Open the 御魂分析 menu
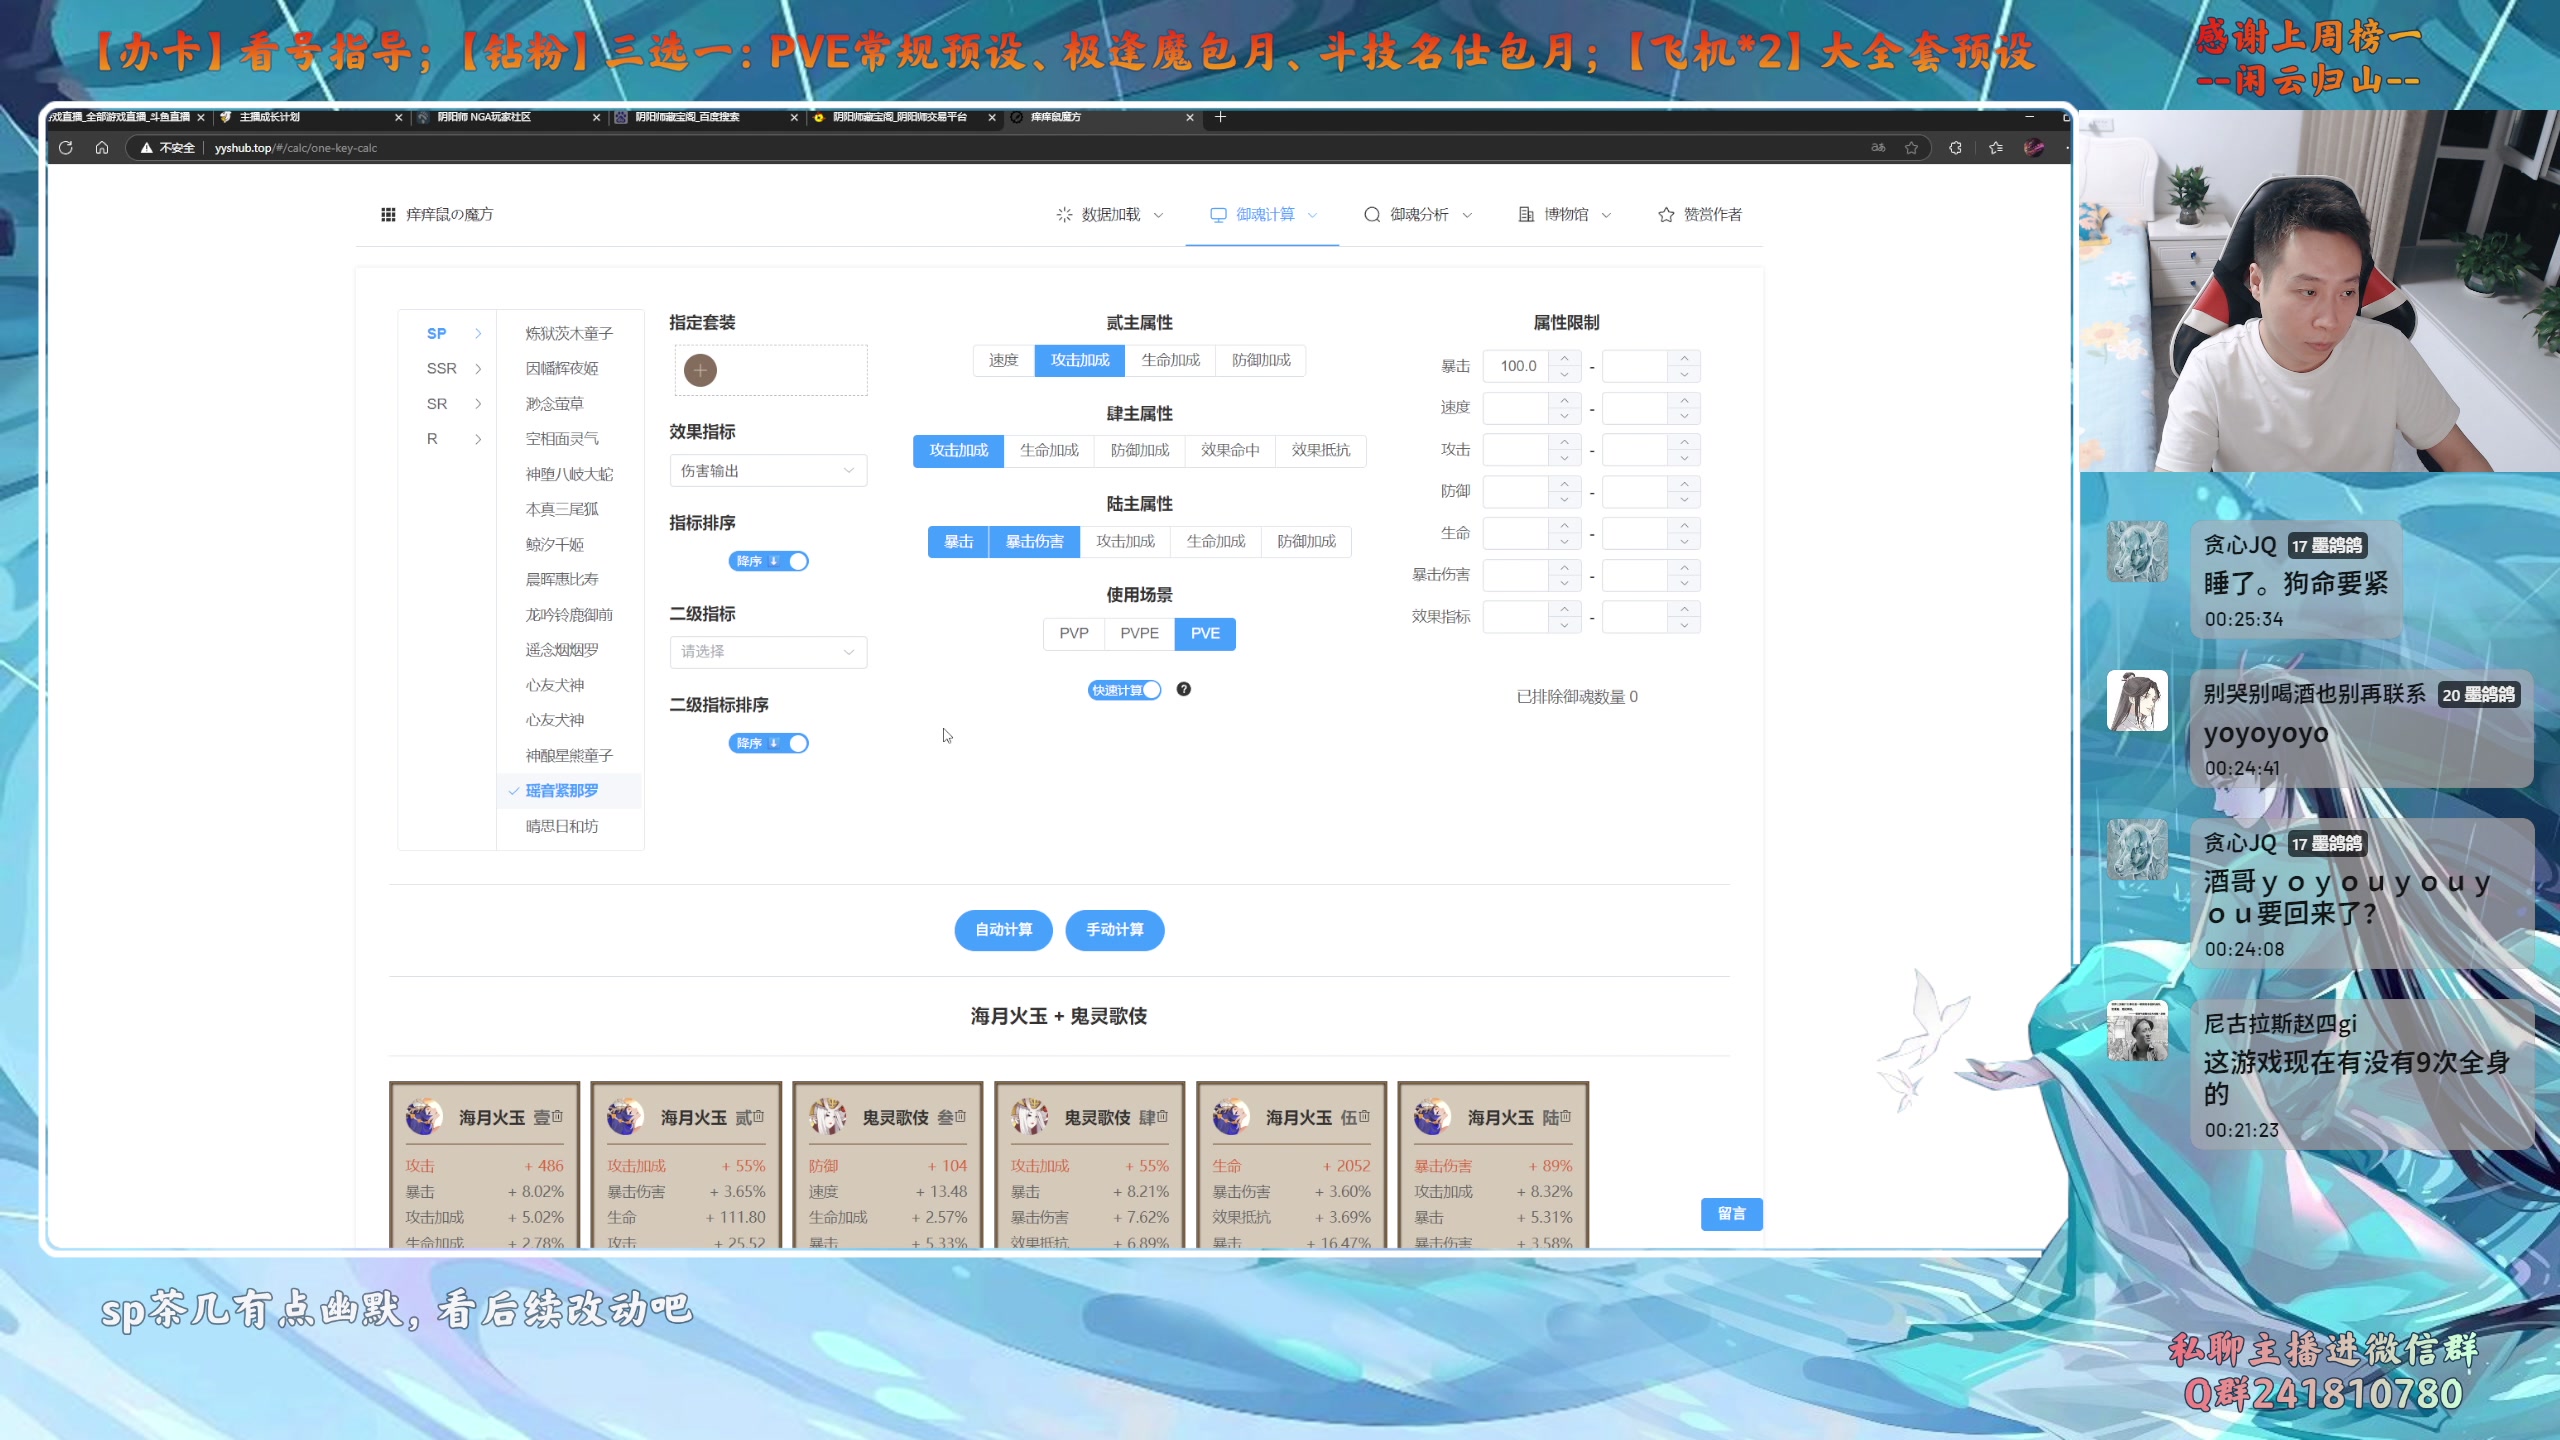2560x1440 pixels. pyautogui.click(x=1418, y=215)
